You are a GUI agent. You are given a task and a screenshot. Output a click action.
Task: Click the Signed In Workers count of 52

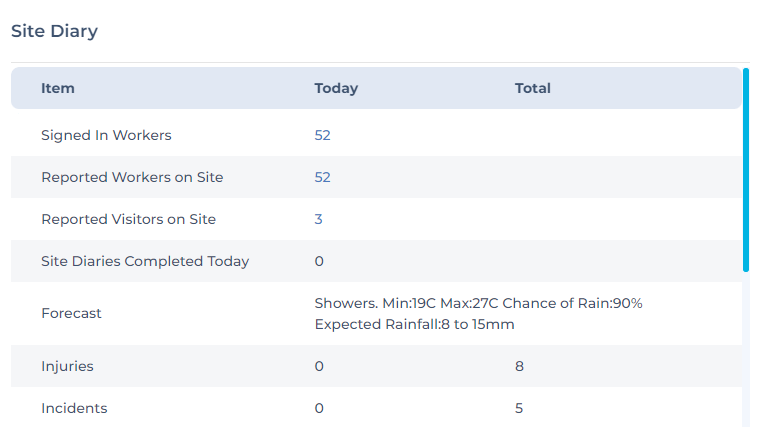(x=322, y=135)
